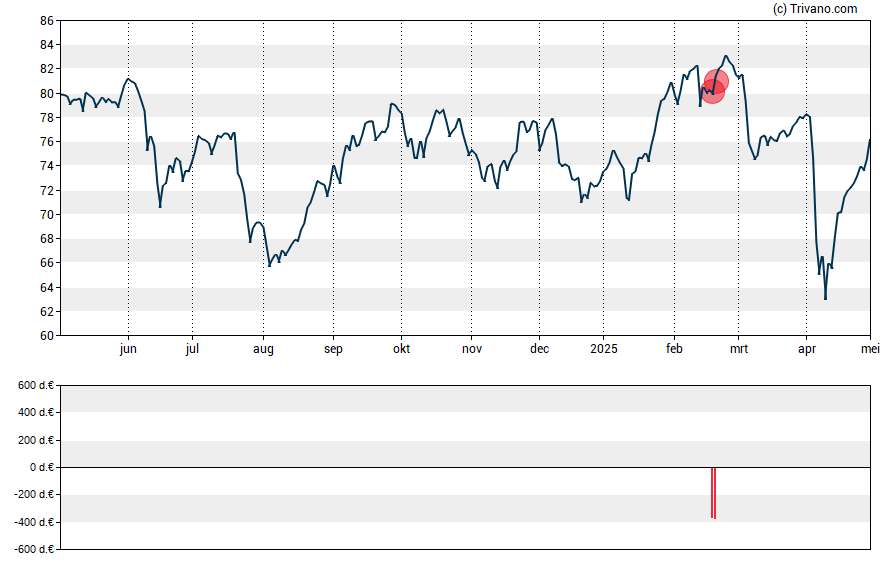This screenshot has height=565, width=888.
Task: Click the '2025' year axis label
Action: click(x=604, y=349)
